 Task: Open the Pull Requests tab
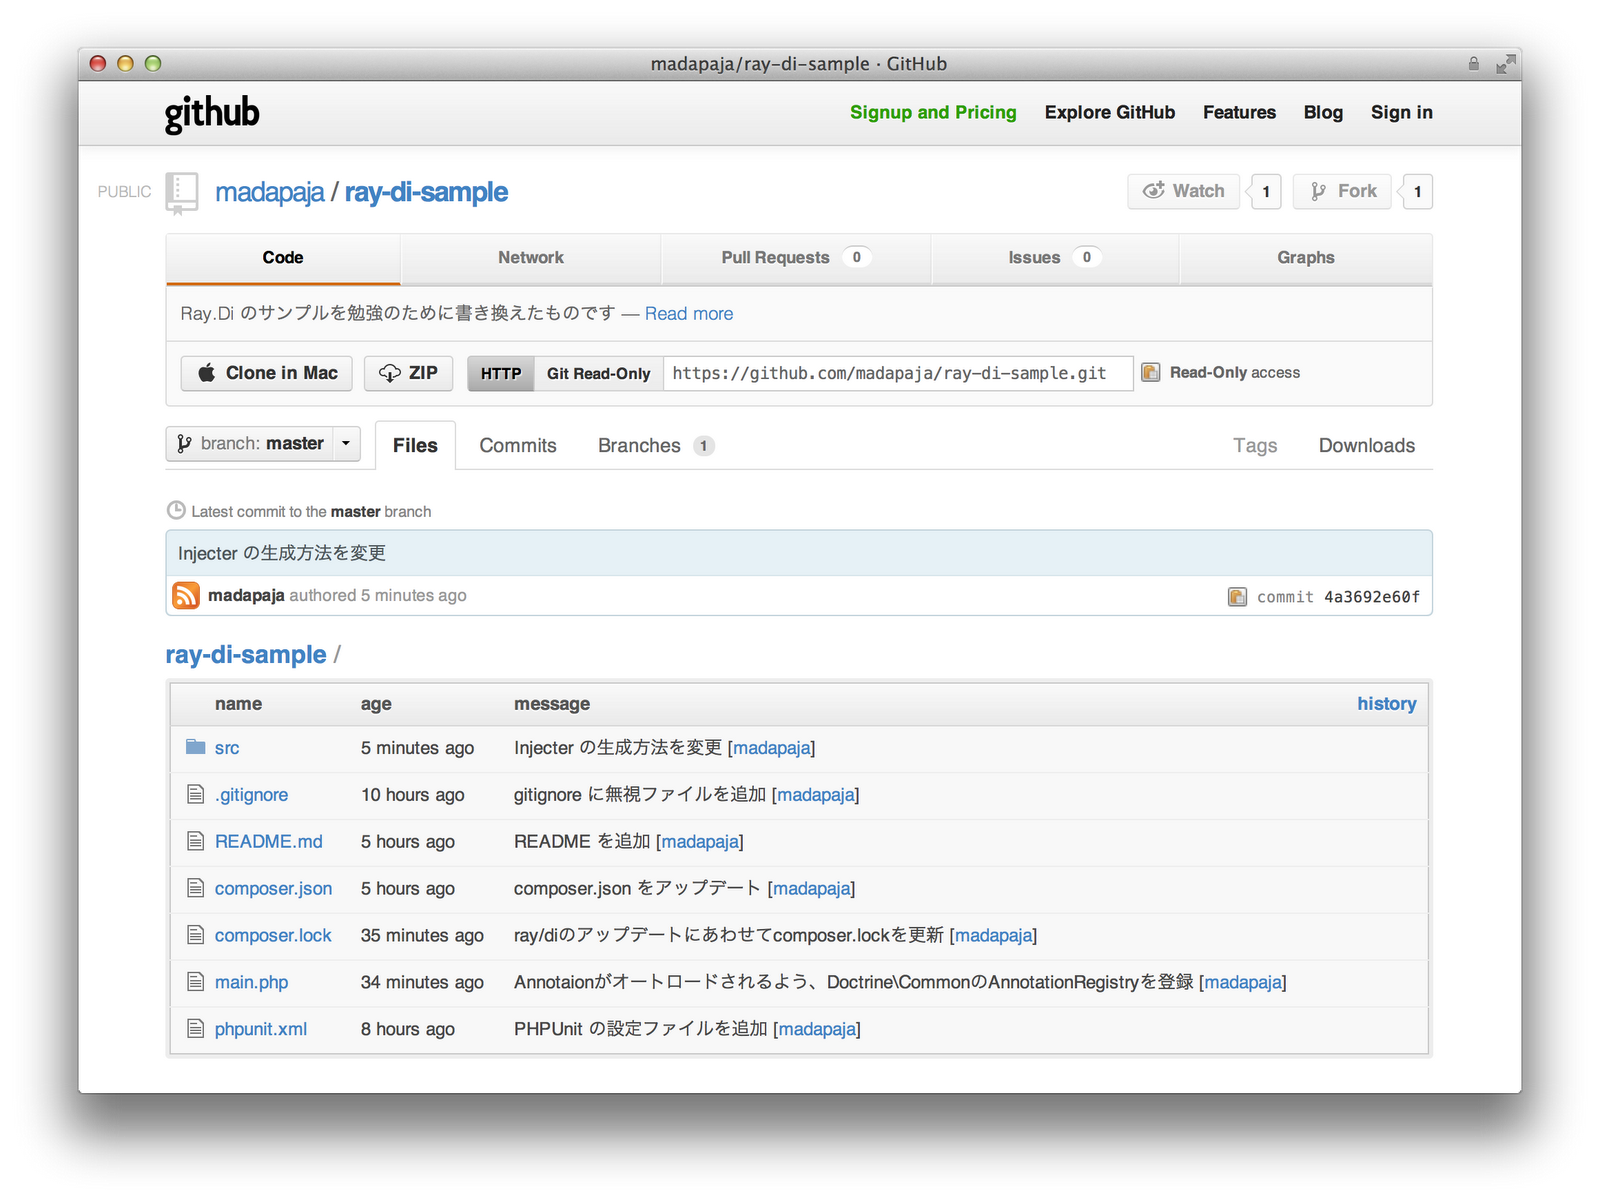coord(796,258)
